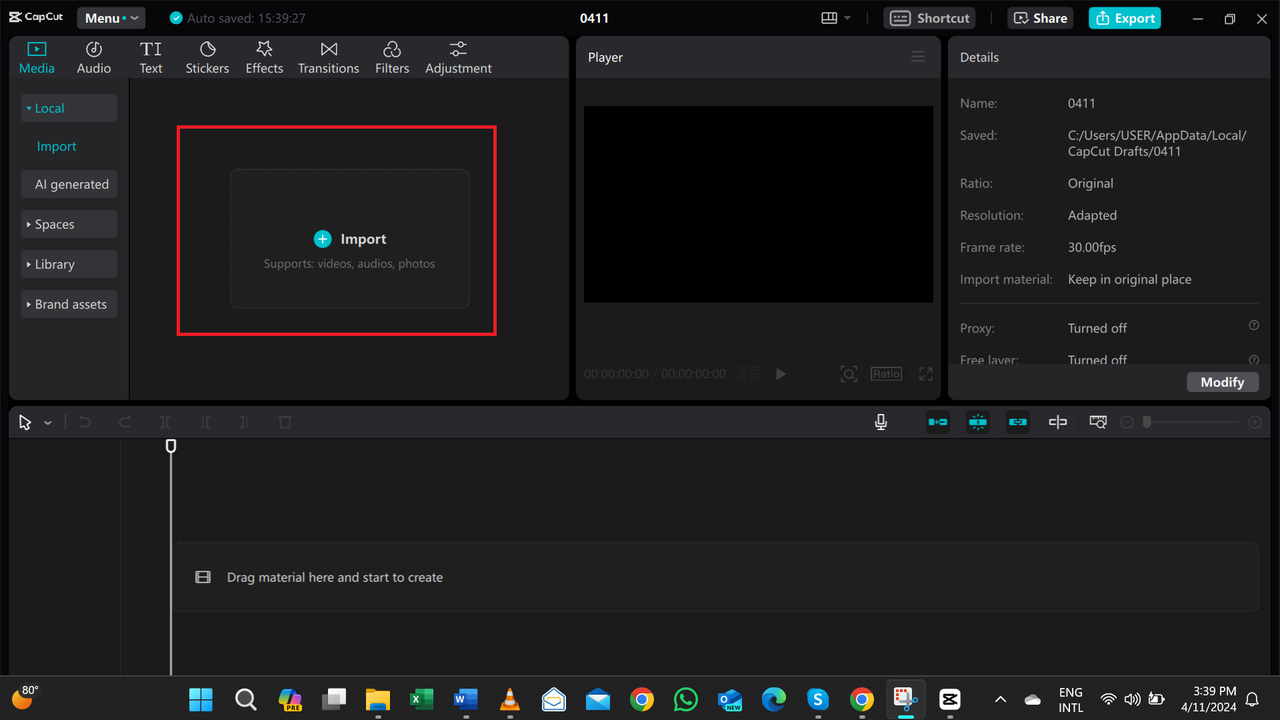Switch to the Audio tab
The height and width of the screenshot is (720, 1280).
(93, 56)
